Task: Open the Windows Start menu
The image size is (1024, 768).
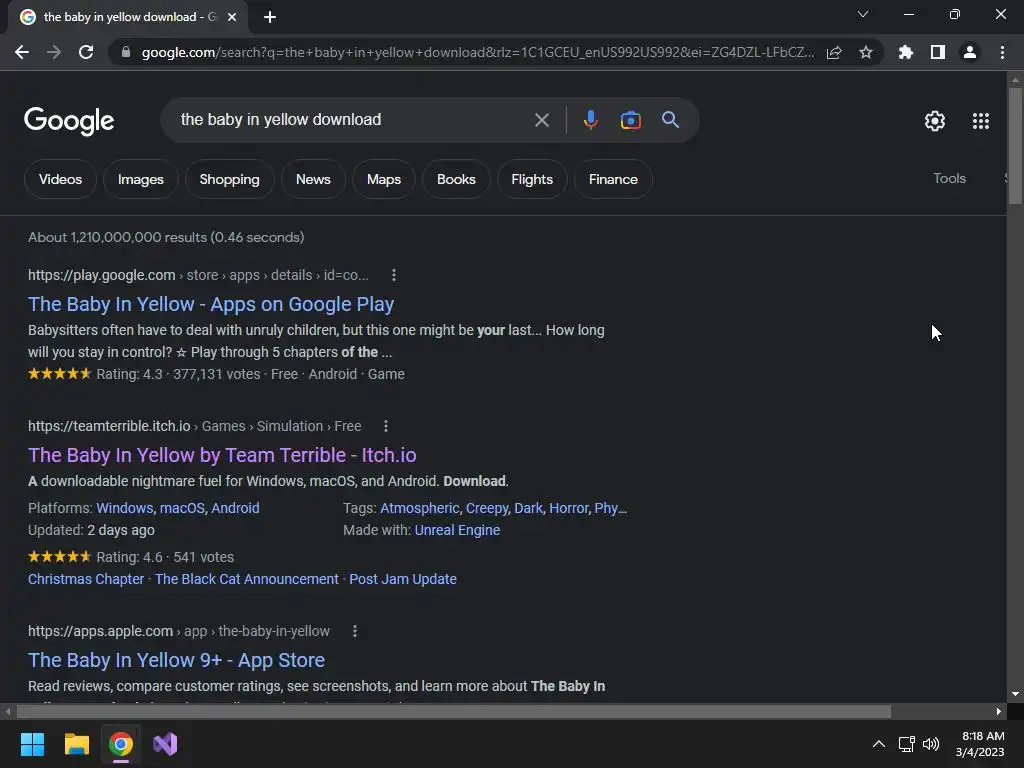Action: tap(32, 744)
